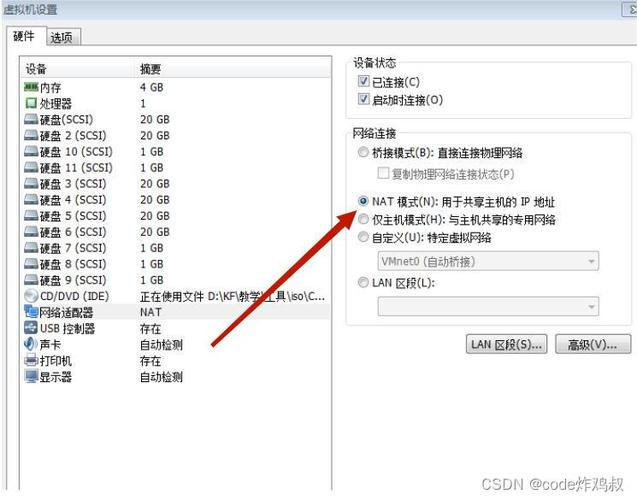Click the NAT summary for network adapter
Image resolution: width=637 pixels, height=500 pixels.
pos(151,312)
